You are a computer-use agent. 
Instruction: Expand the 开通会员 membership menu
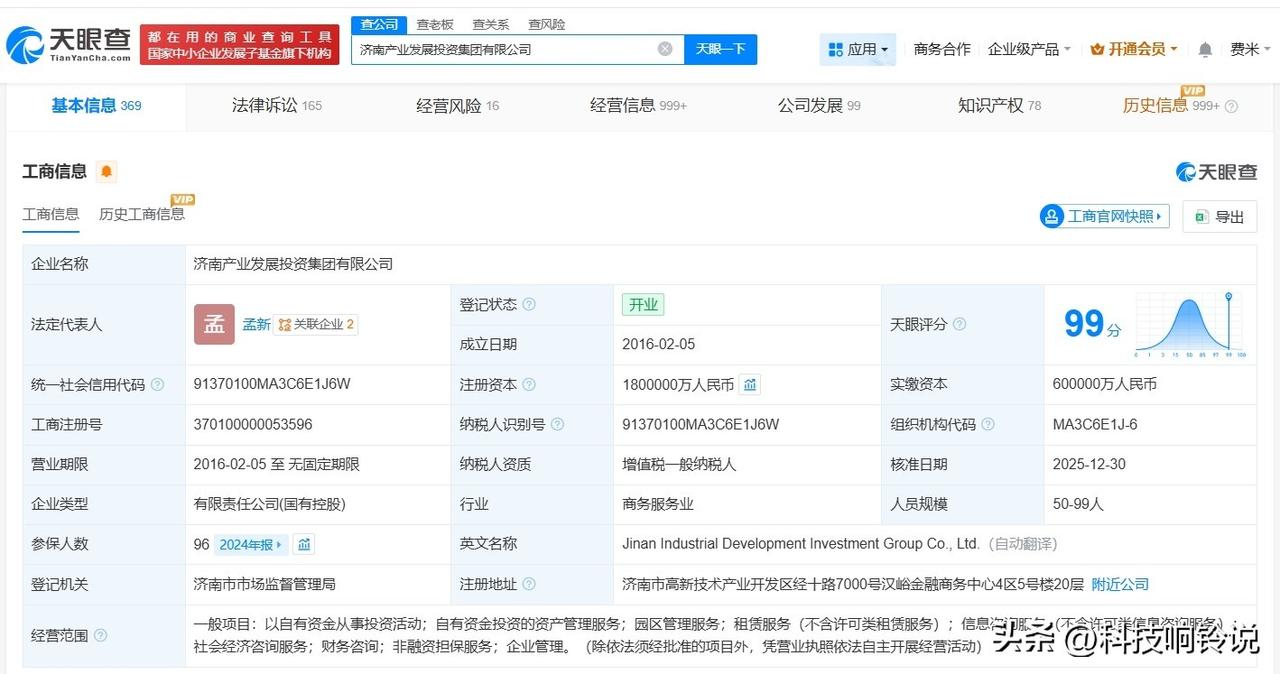[x=1134, y=49]
